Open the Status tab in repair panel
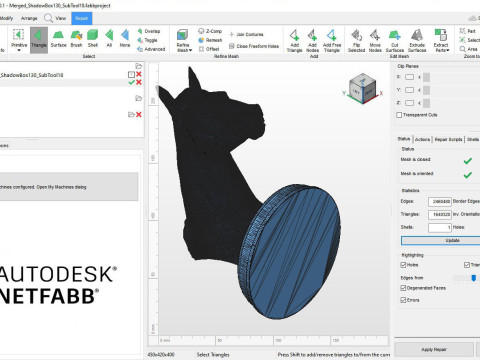 click(404, 139)
